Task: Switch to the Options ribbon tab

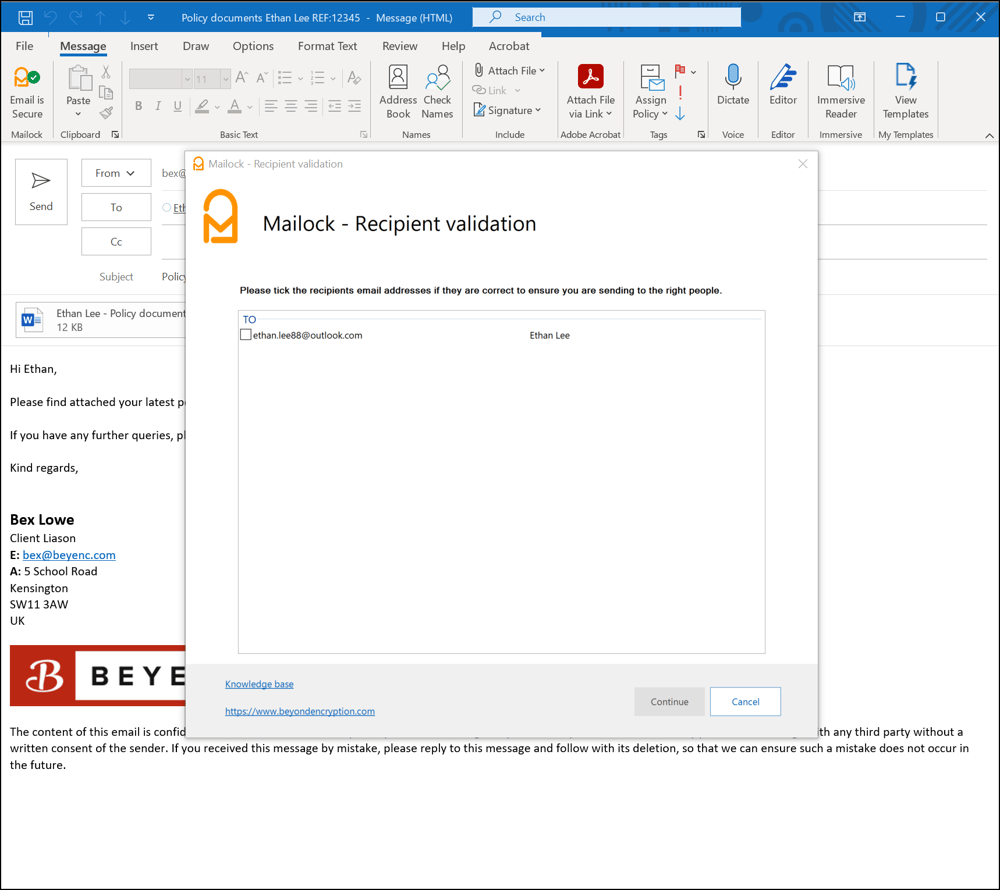Action: pos(252,45)
